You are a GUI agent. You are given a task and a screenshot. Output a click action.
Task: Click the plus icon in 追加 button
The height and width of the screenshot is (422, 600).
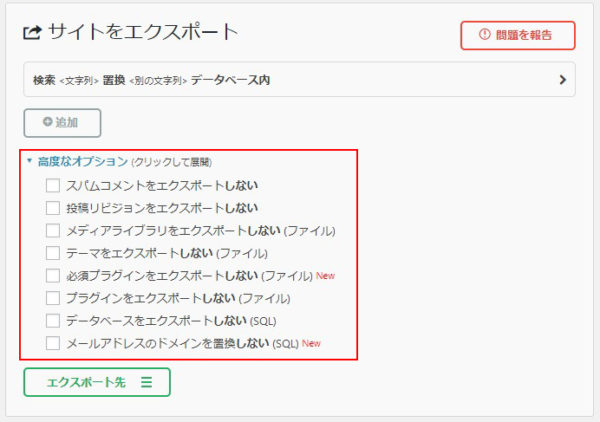pos(47,122)
